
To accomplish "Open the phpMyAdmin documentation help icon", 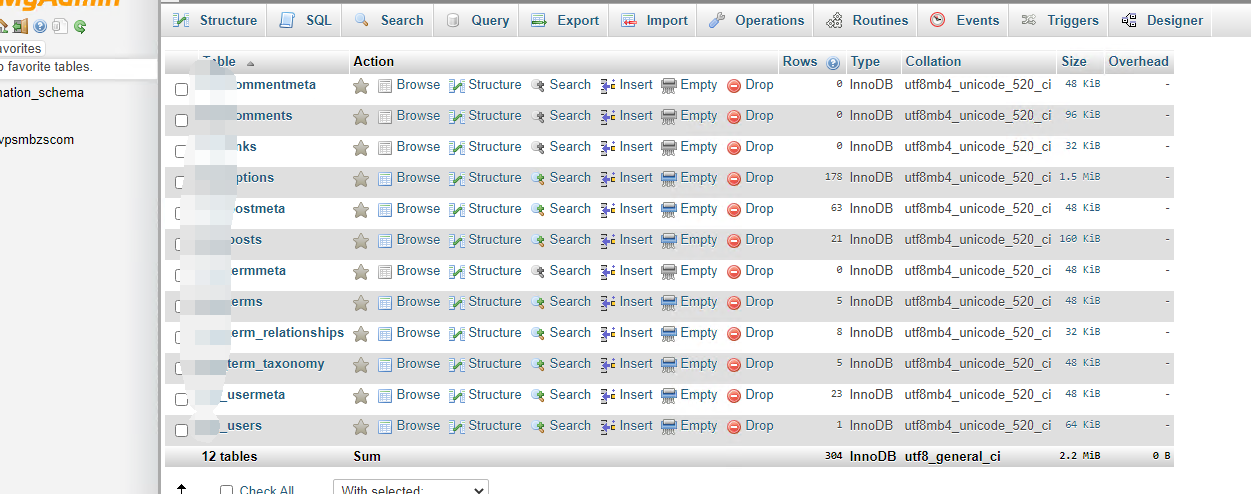I will (40, 27).
